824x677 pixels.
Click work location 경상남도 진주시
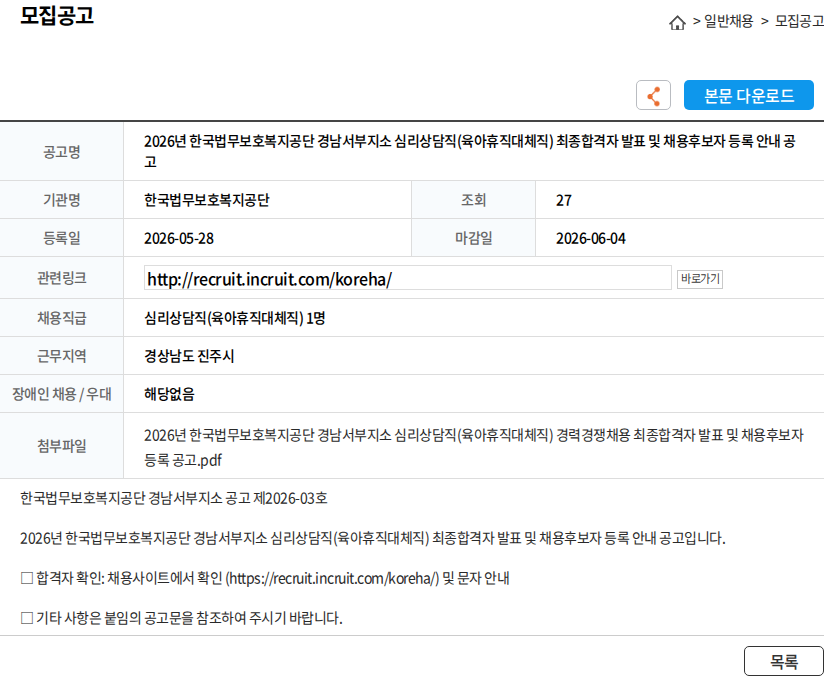(x=189, y=356)
